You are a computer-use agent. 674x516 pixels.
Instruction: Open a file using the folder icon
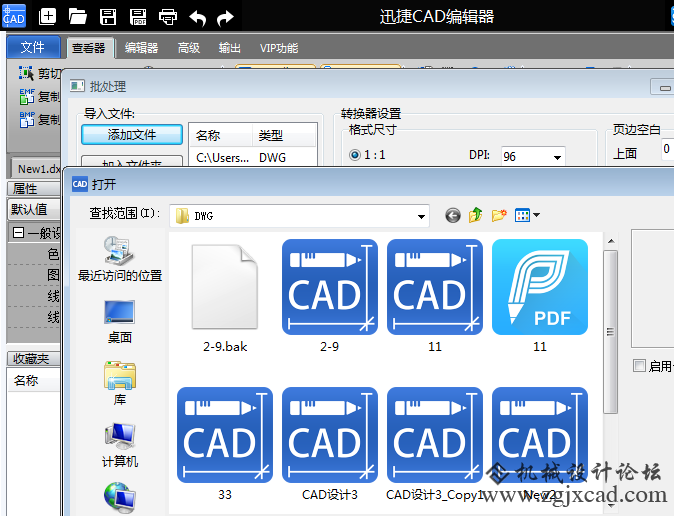click(78, 17)
